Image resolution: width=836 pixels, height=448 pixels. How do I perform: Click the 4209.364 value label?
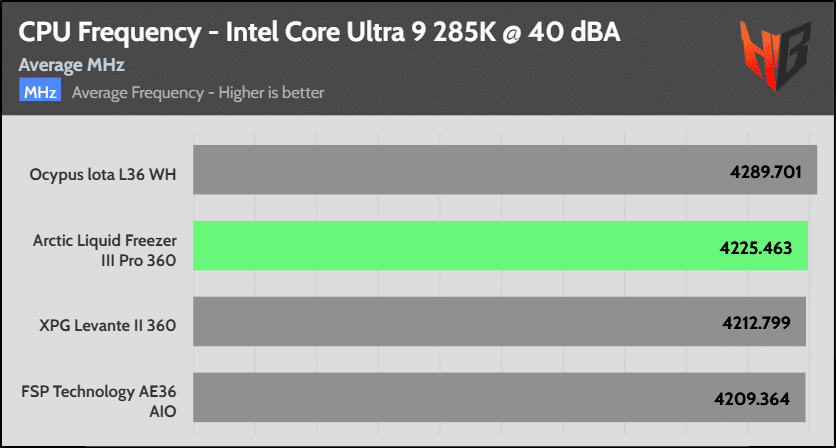point(753,399)
